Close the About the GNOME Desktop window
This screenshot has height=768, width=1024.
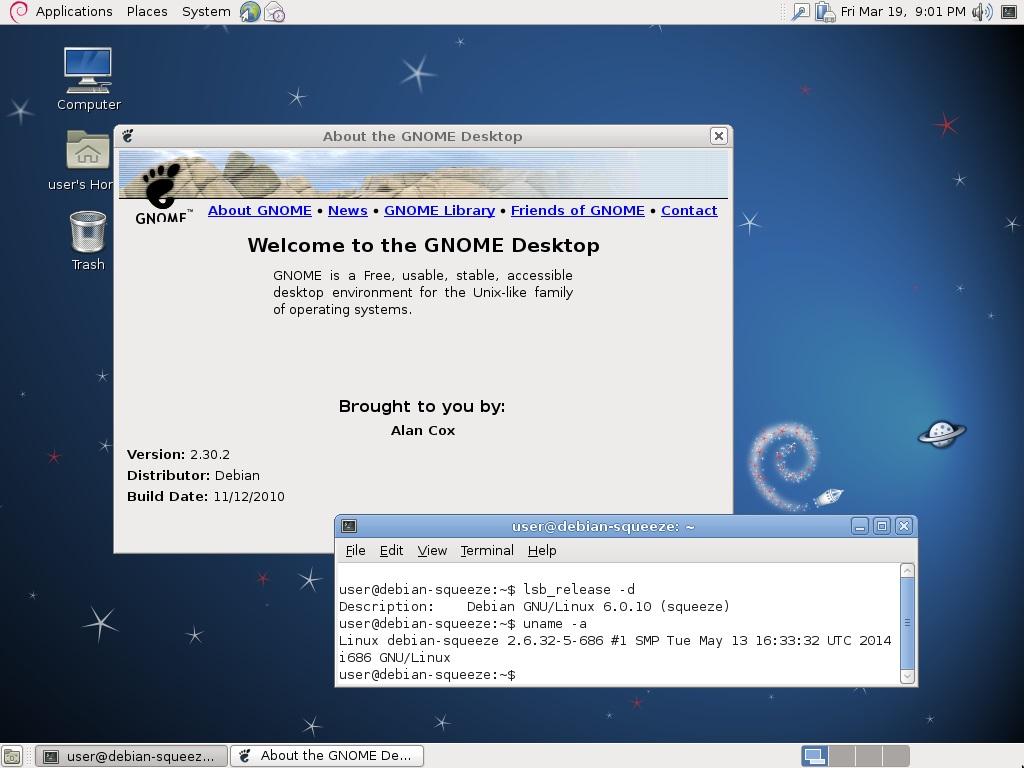[x=718, y=136]
